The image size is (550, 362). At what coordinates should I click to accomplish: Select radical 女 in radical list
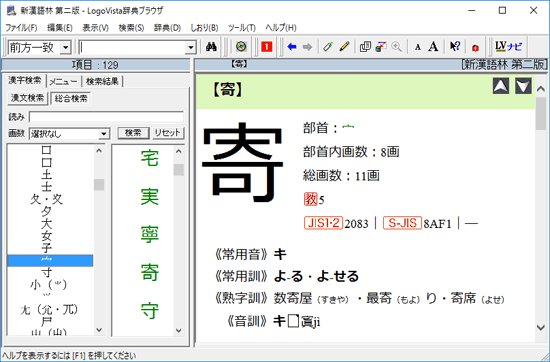[46, 236]
